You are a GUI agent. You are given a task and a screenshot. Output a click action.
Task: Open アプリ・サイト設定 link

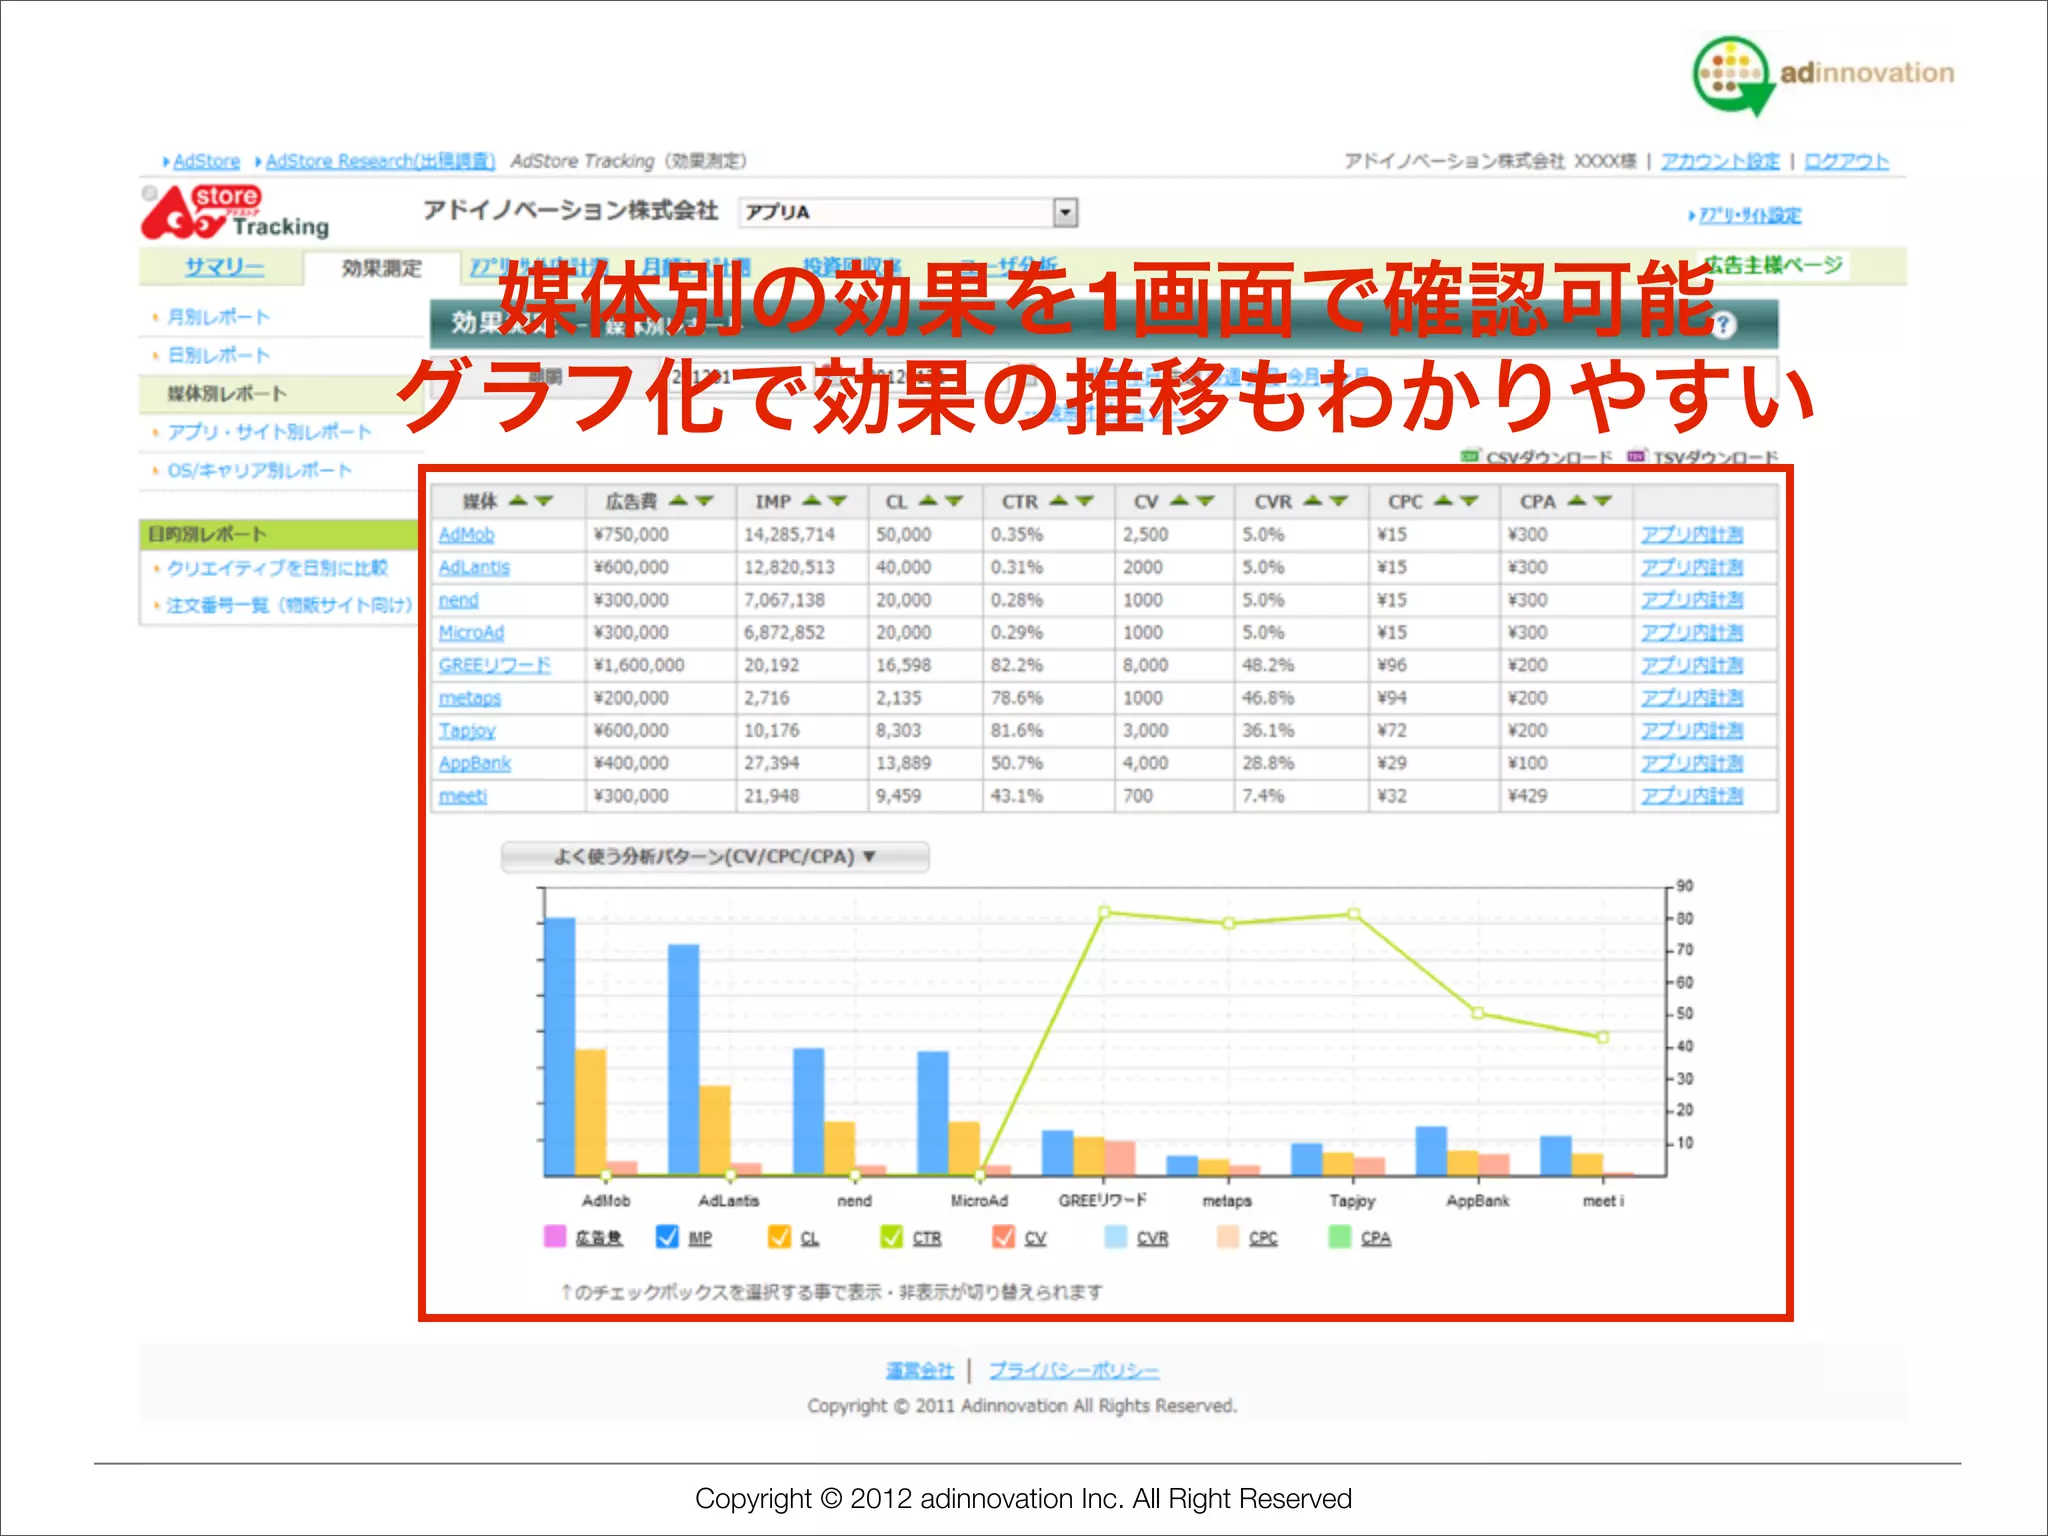[x=1749, y=215]
